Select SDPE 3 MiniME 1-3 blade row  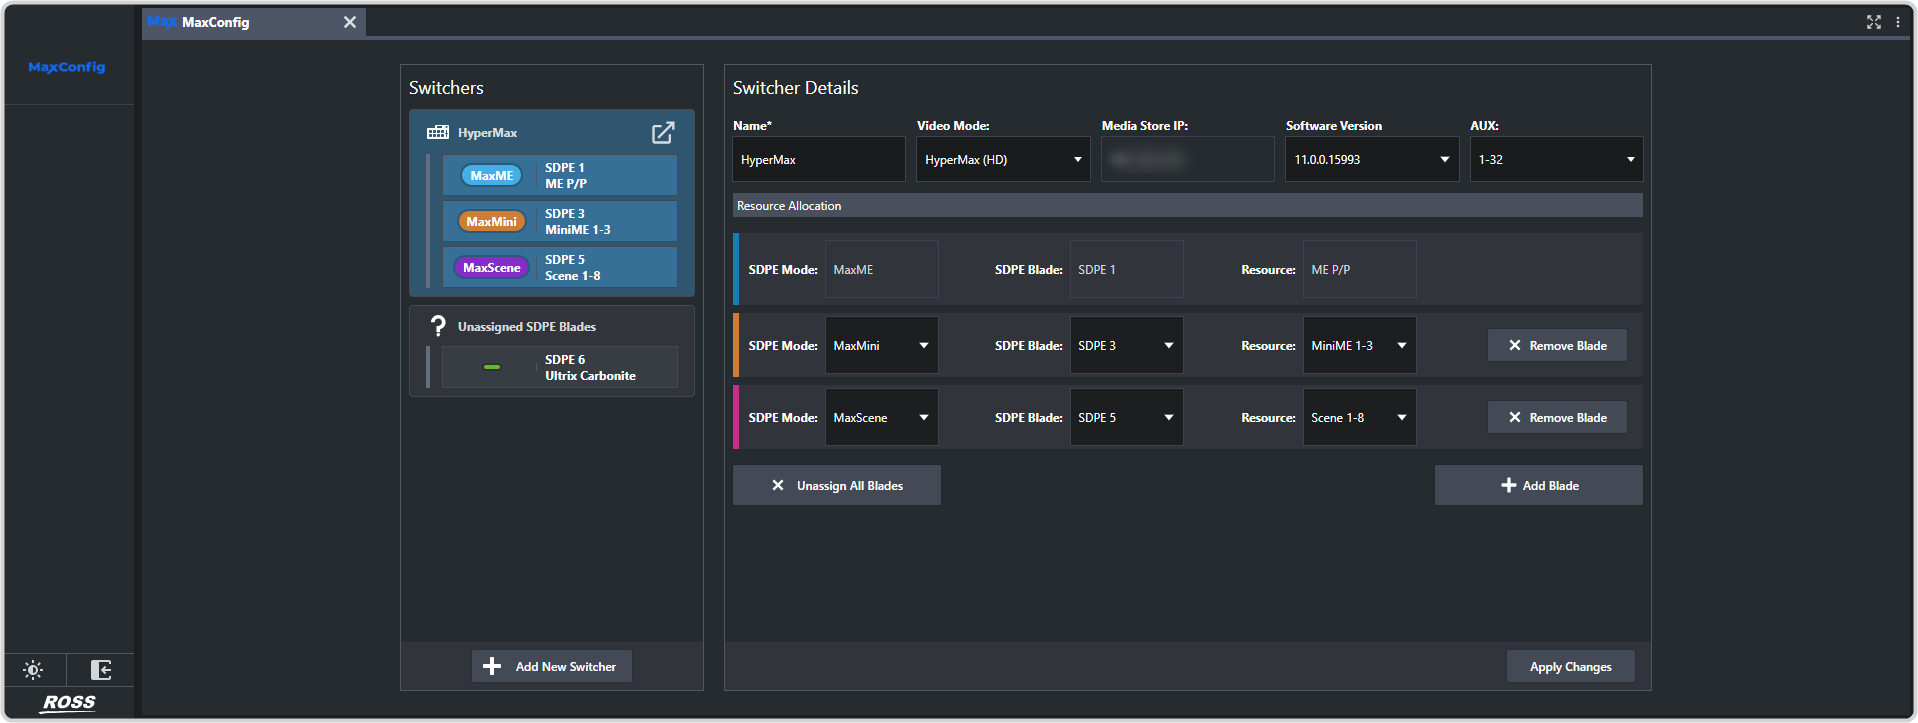tap(560, 222)
